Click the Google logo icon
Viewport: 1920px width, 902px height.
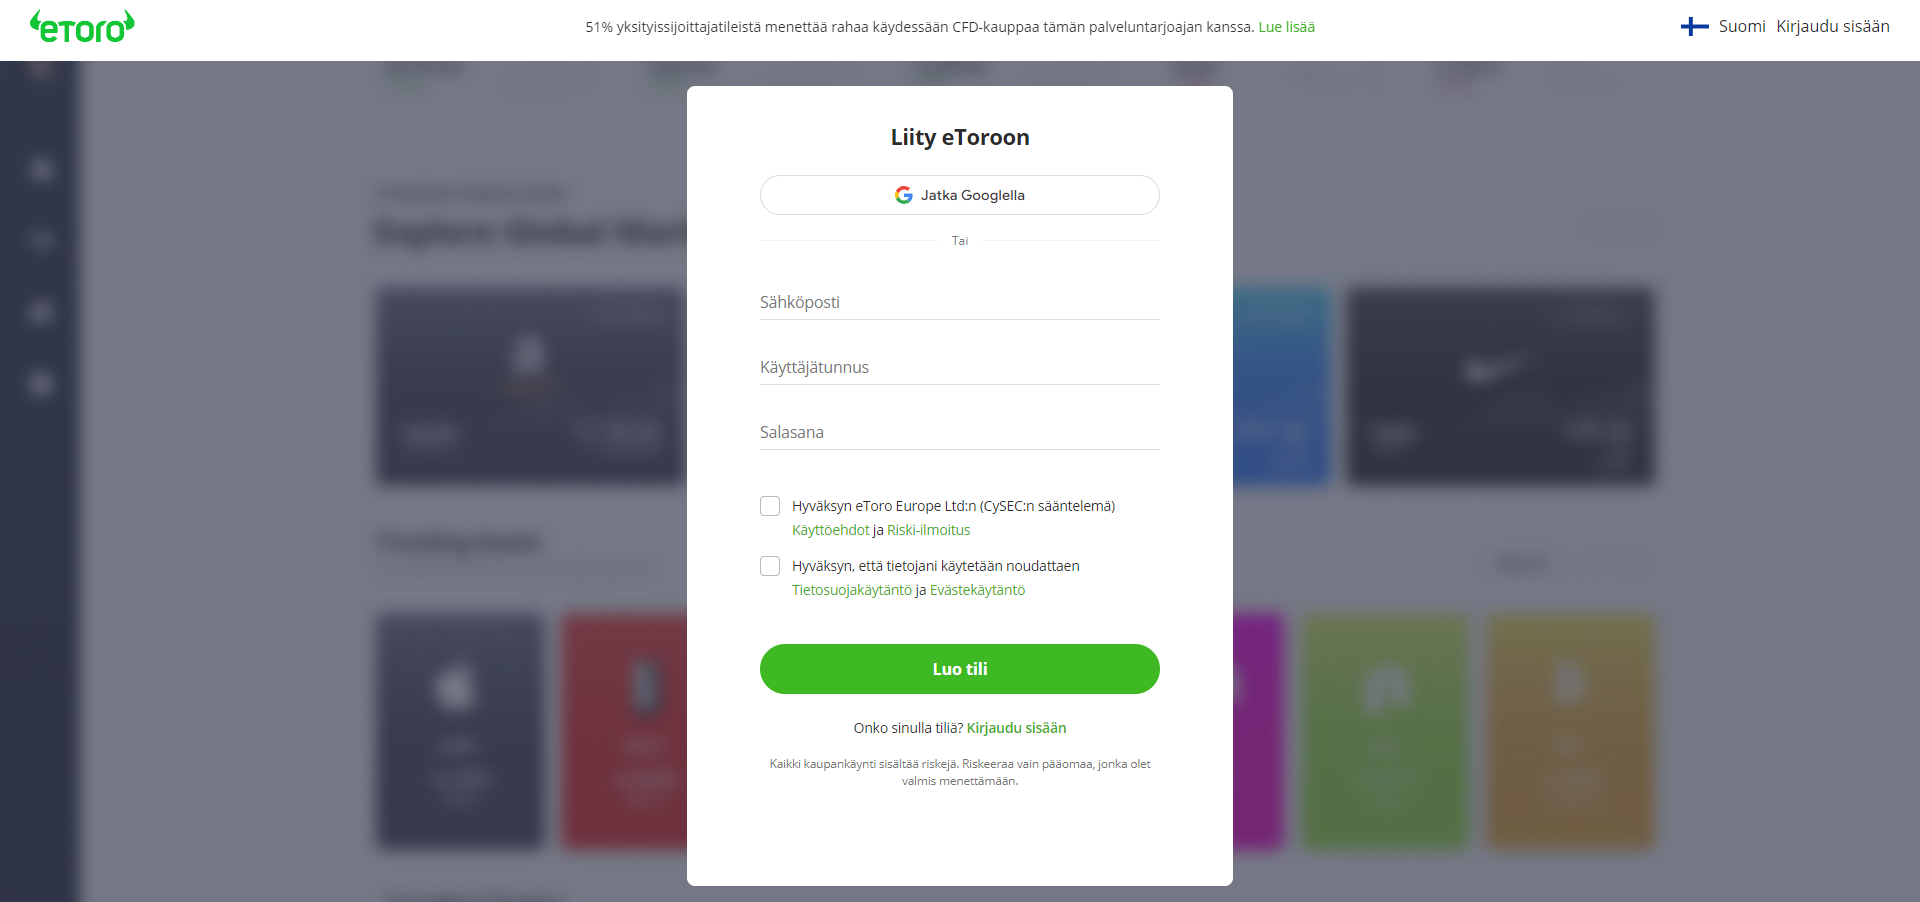(x=903, y=195)
